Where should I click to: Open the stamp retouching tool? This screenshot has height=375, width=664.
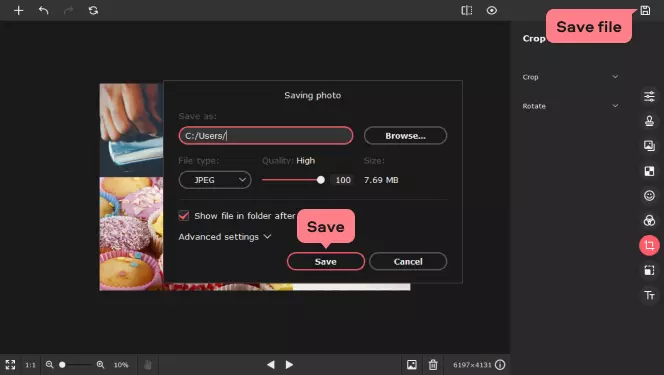649,121
